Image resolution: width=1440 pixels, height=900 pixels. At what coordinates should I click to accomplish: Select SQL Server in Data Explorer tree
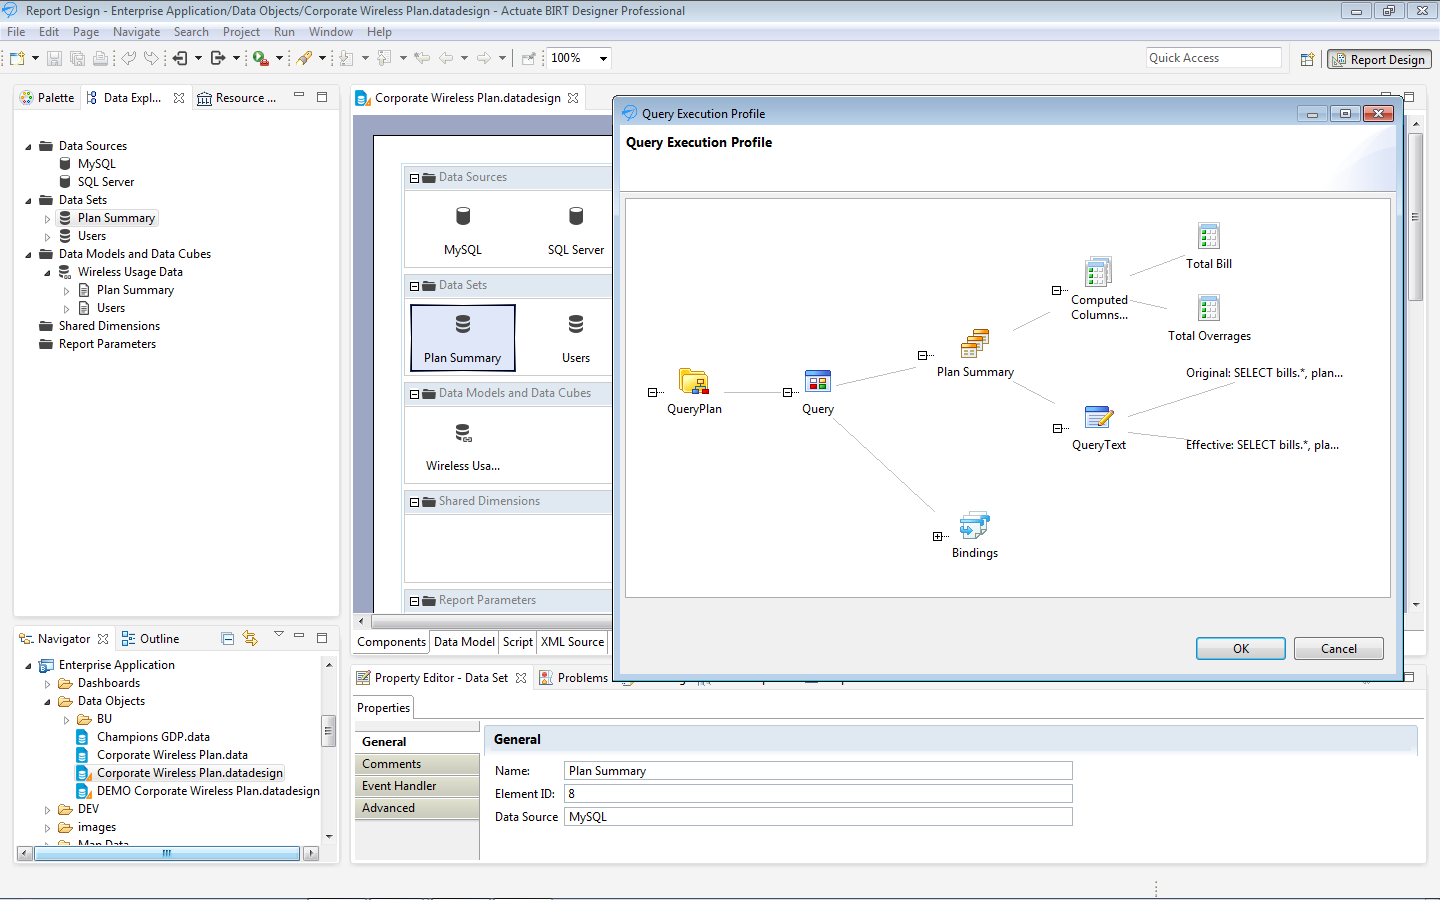(x=105, y=182)
